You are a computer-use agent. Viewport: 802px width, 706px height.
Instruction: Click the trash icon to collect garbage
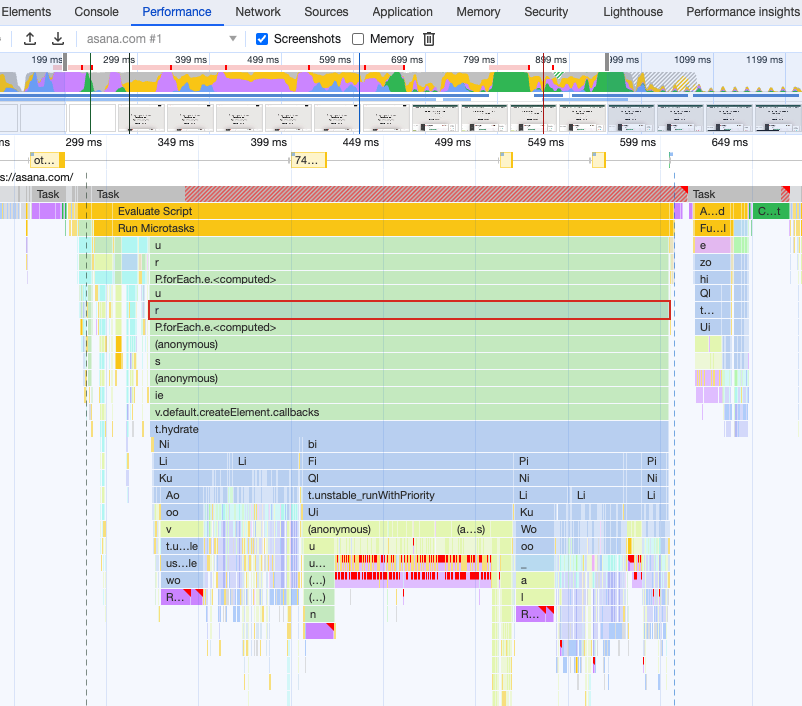click(429, 39)
